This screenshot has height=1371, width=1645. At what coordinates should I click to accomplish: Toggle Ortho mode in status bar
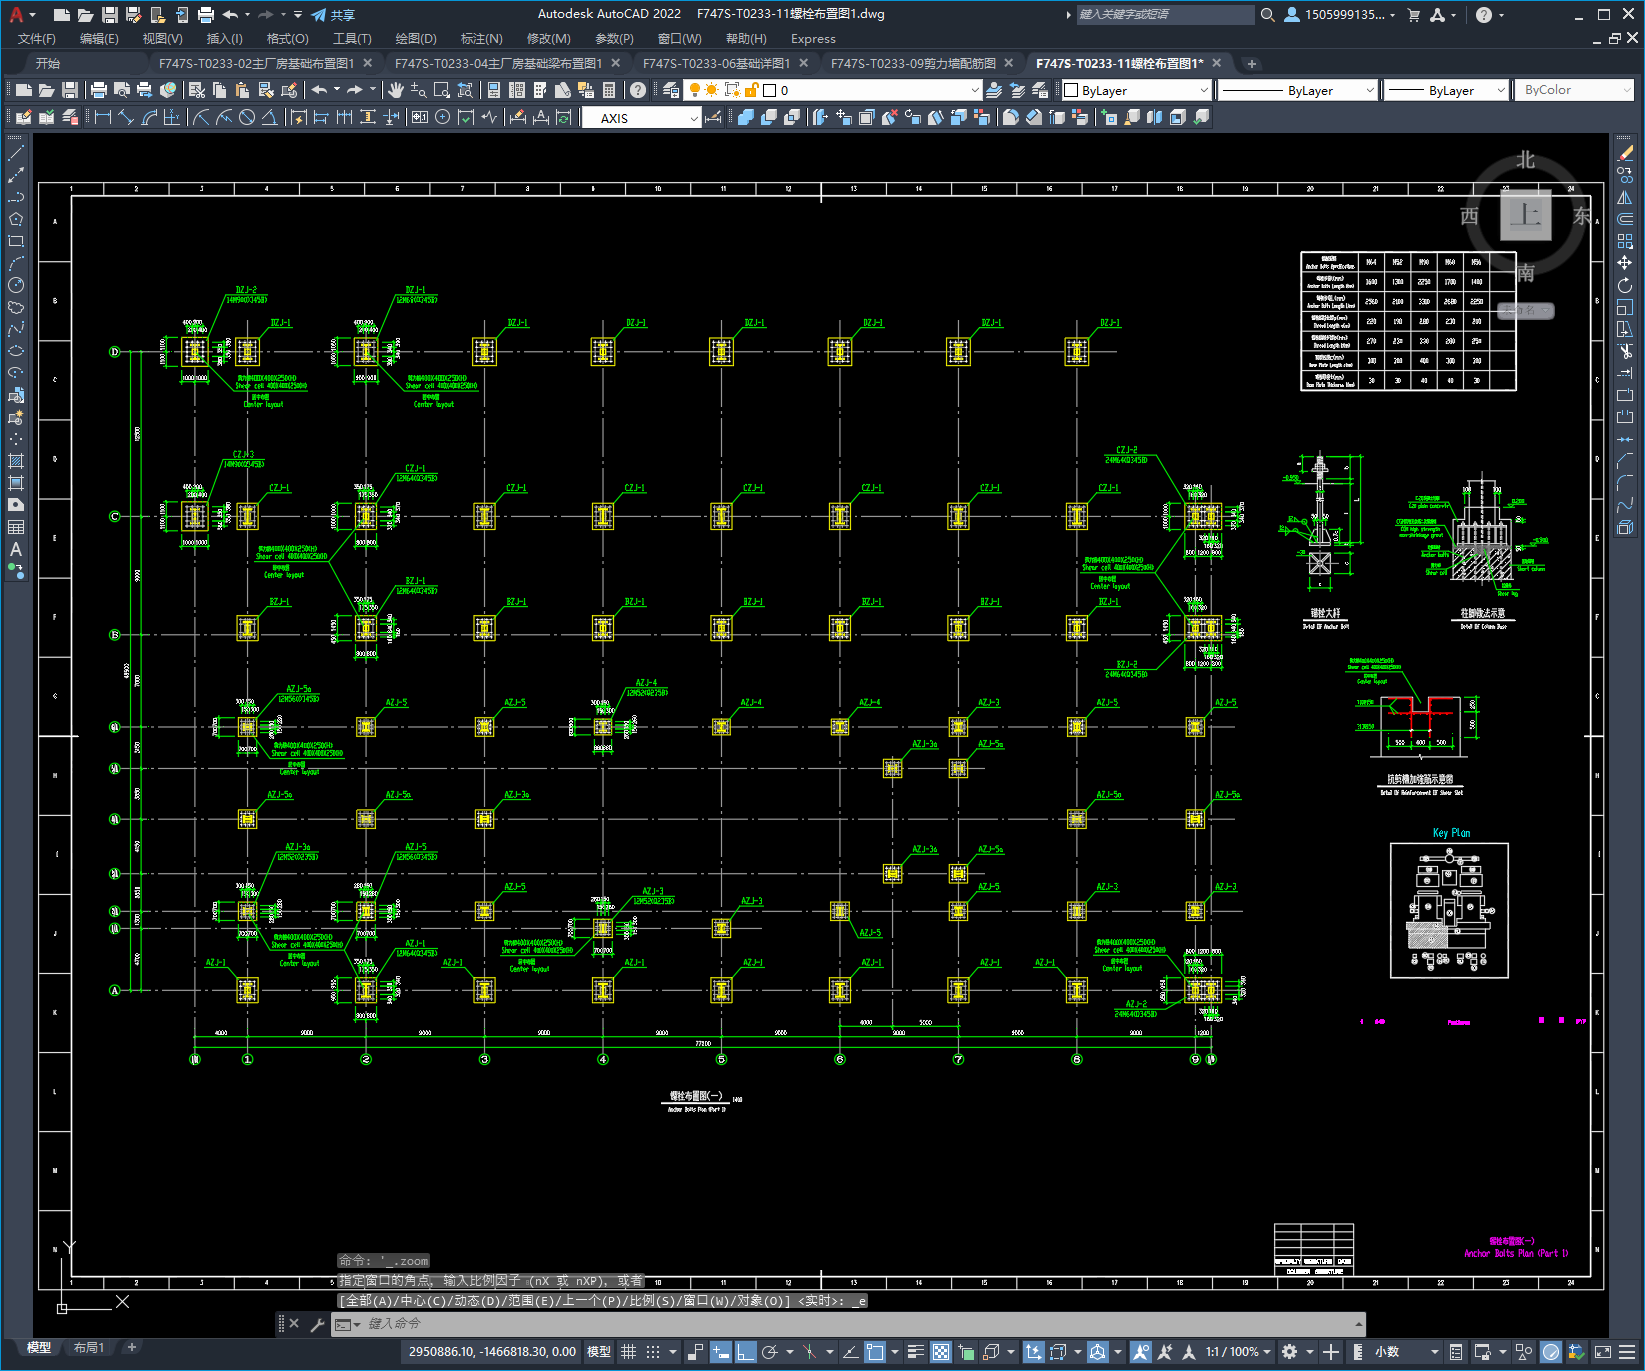point(746,1352)
